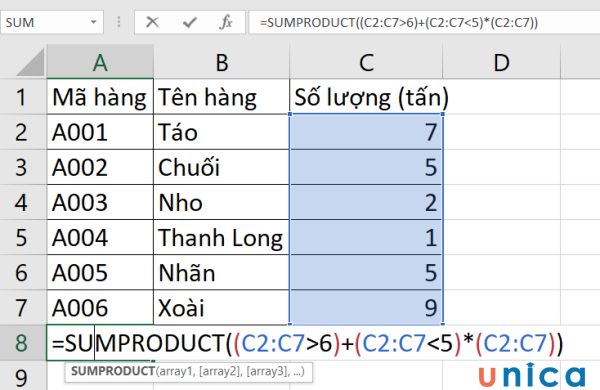The width and height of the screenshot is (600, 390).
Task: Click quantity cell 5 for Chuối
Action: click(366, 167)
